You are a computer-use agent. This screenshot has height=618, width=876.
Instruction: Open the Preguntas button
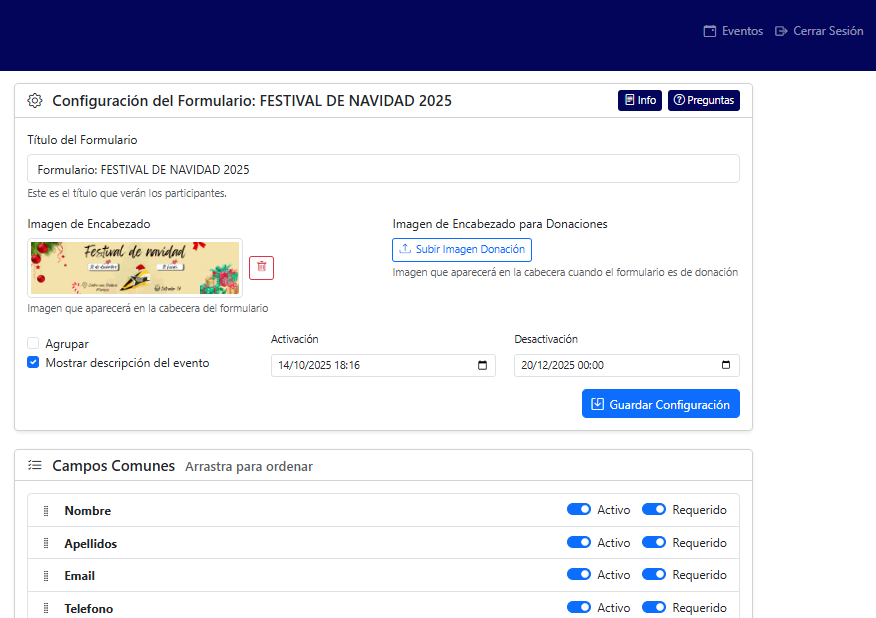(x=704, y=101)
